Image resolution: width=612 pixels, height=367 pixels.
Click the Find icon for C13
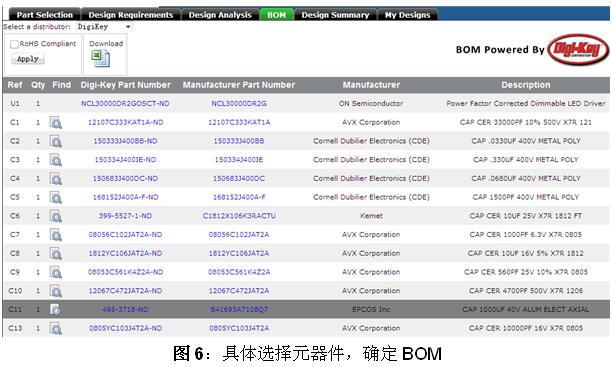(x=55, y=328)
